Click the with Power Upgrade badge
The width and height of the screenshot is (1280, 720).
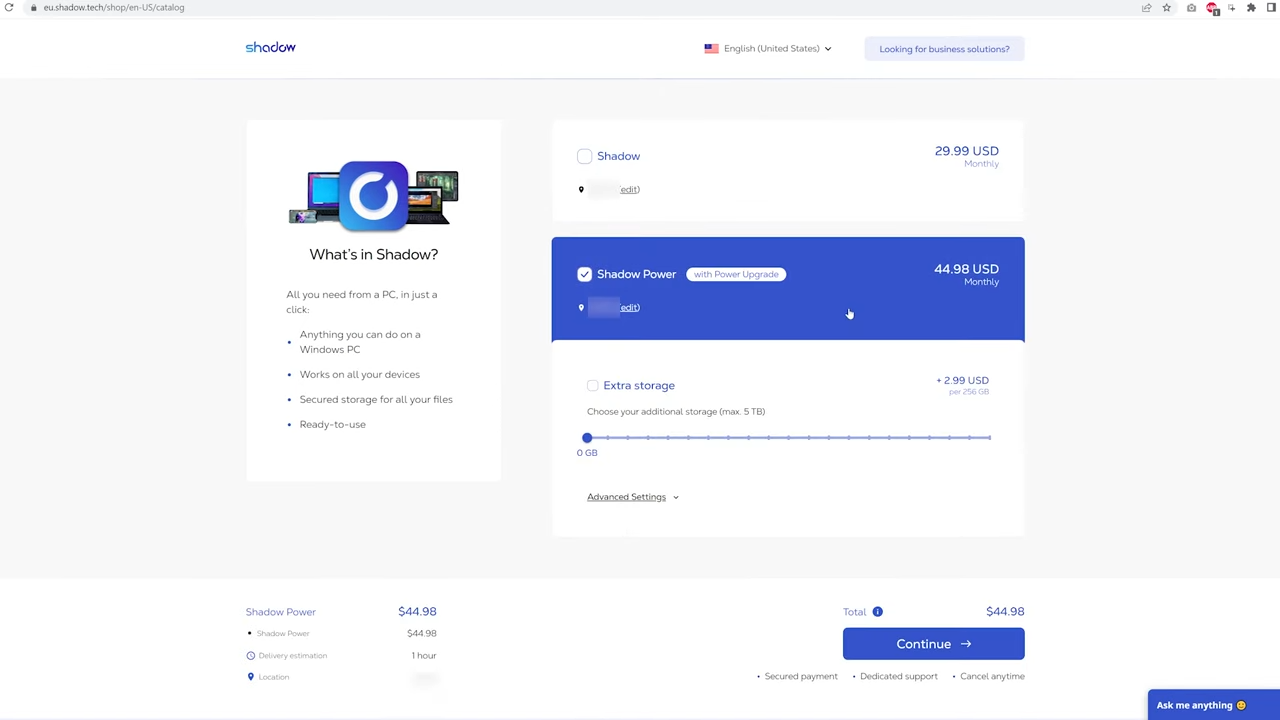(736, 274)
